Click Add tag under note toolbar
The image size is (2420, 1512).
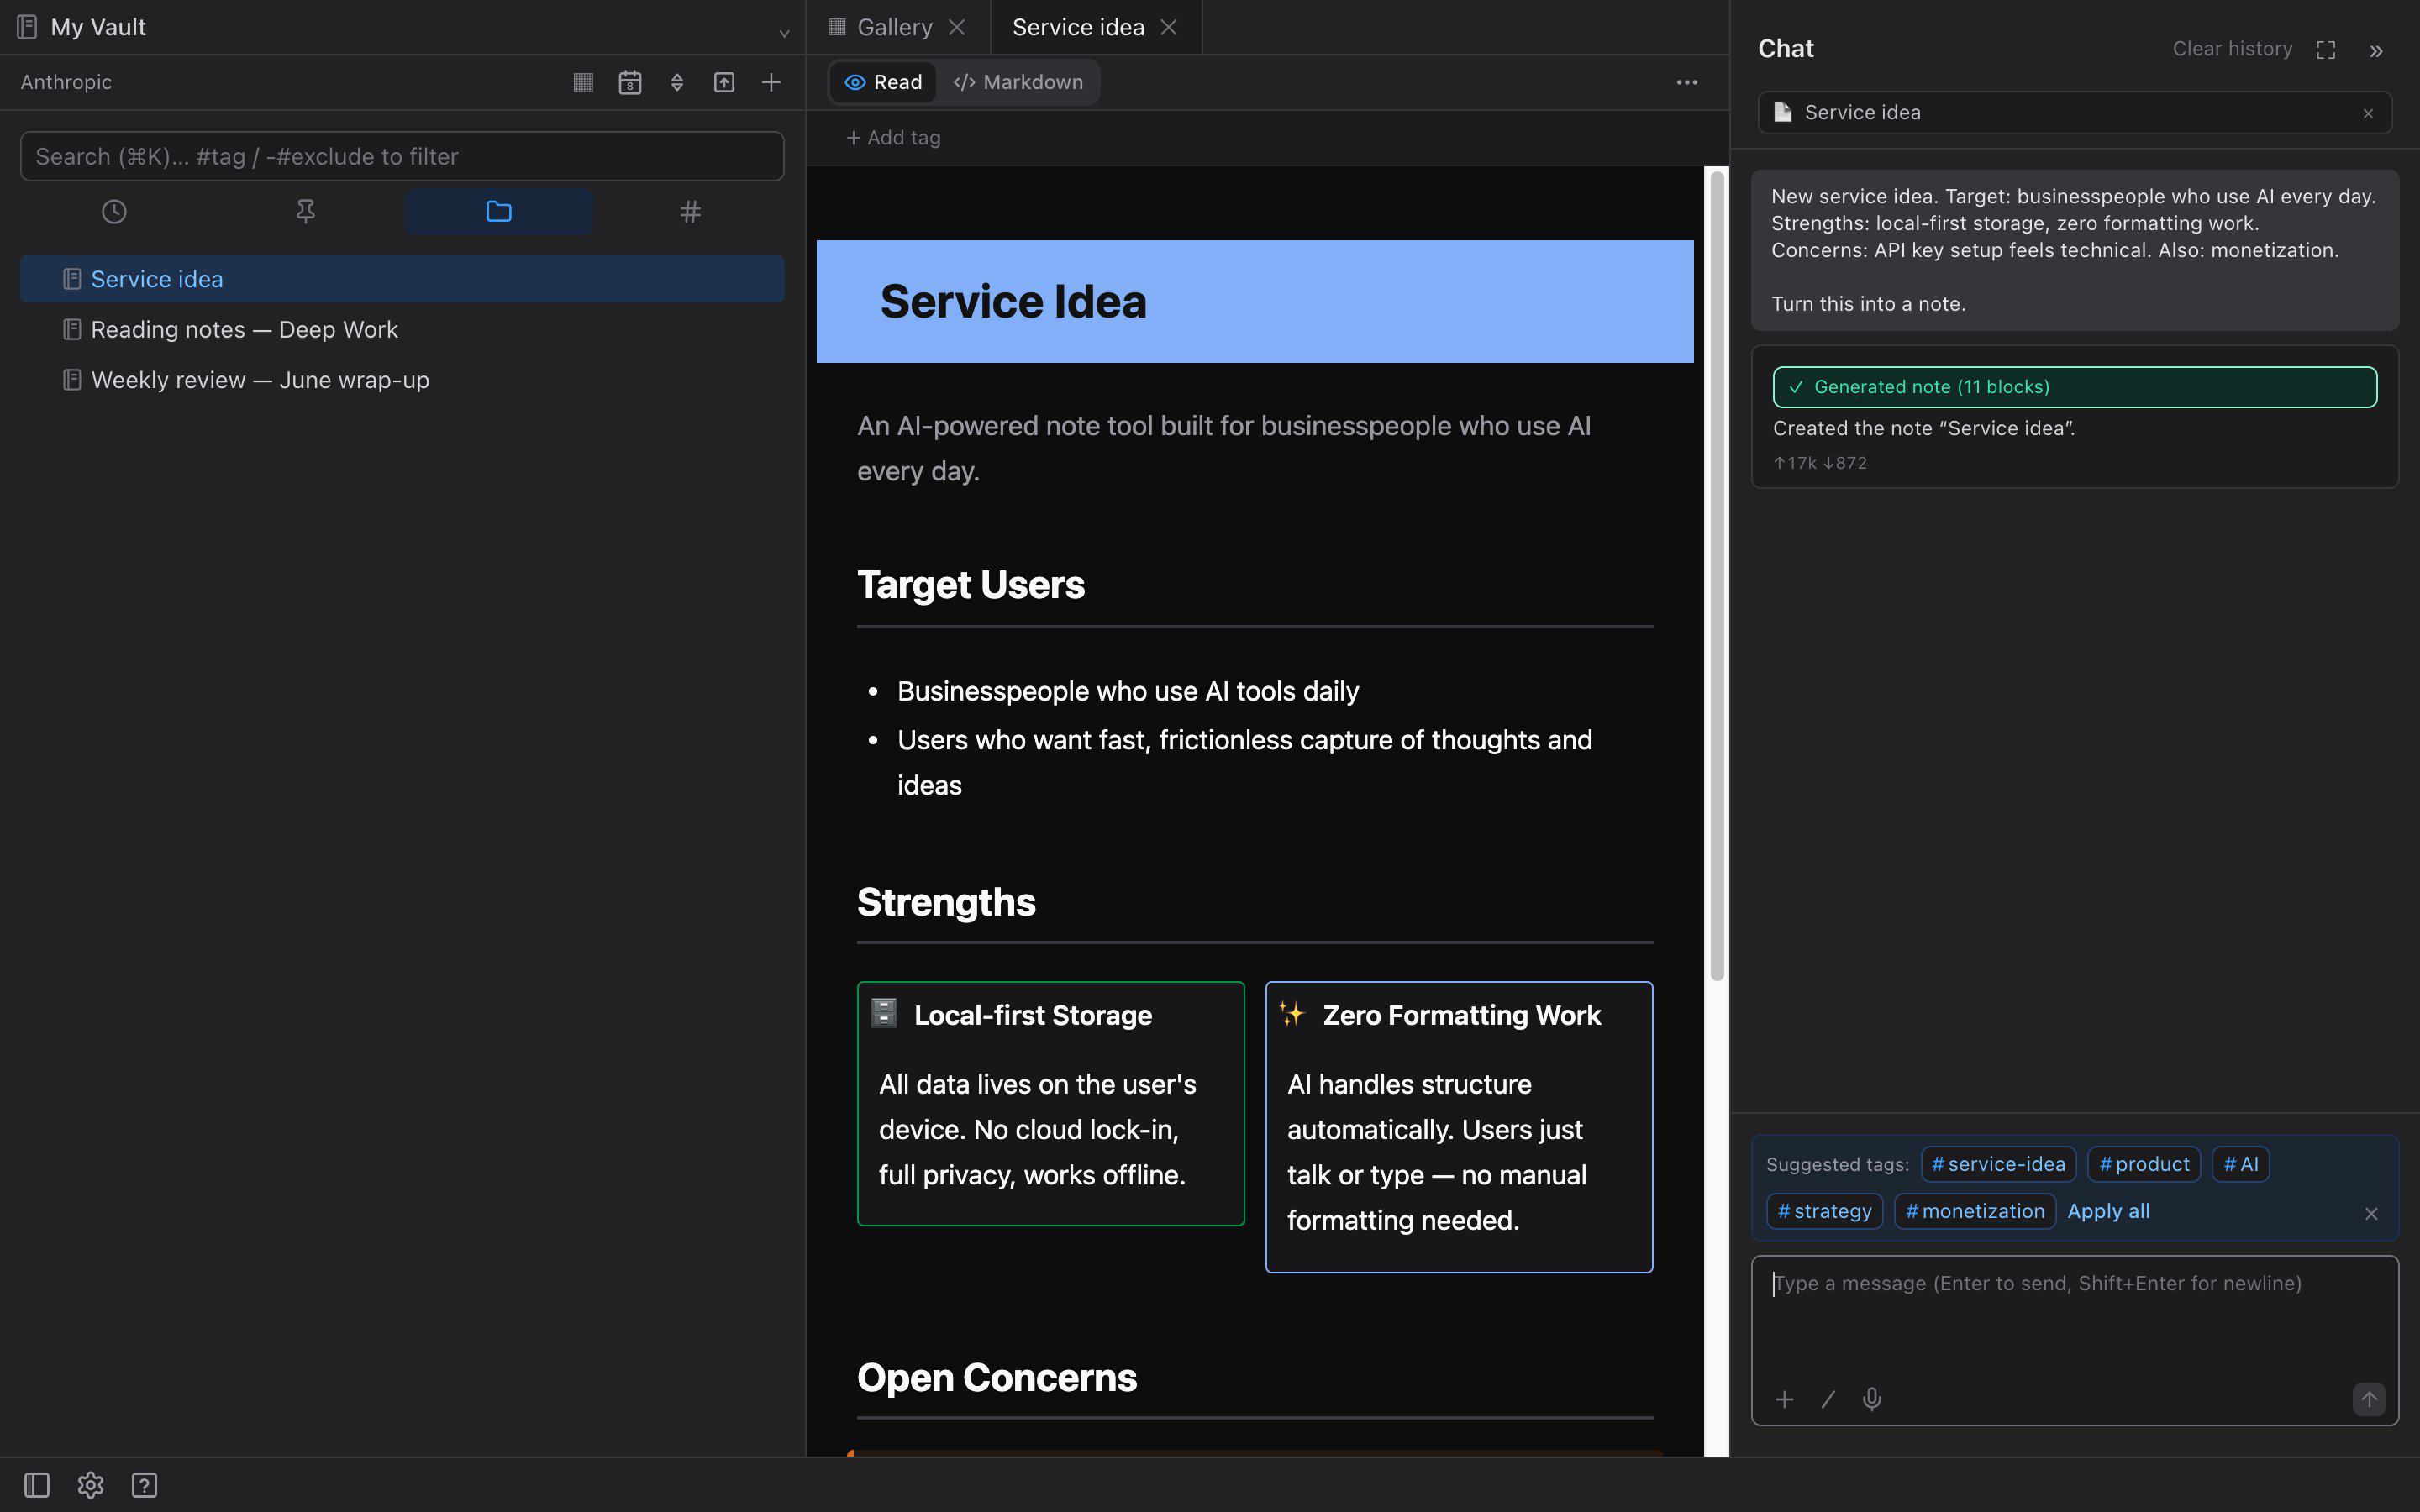click(893, 137)
